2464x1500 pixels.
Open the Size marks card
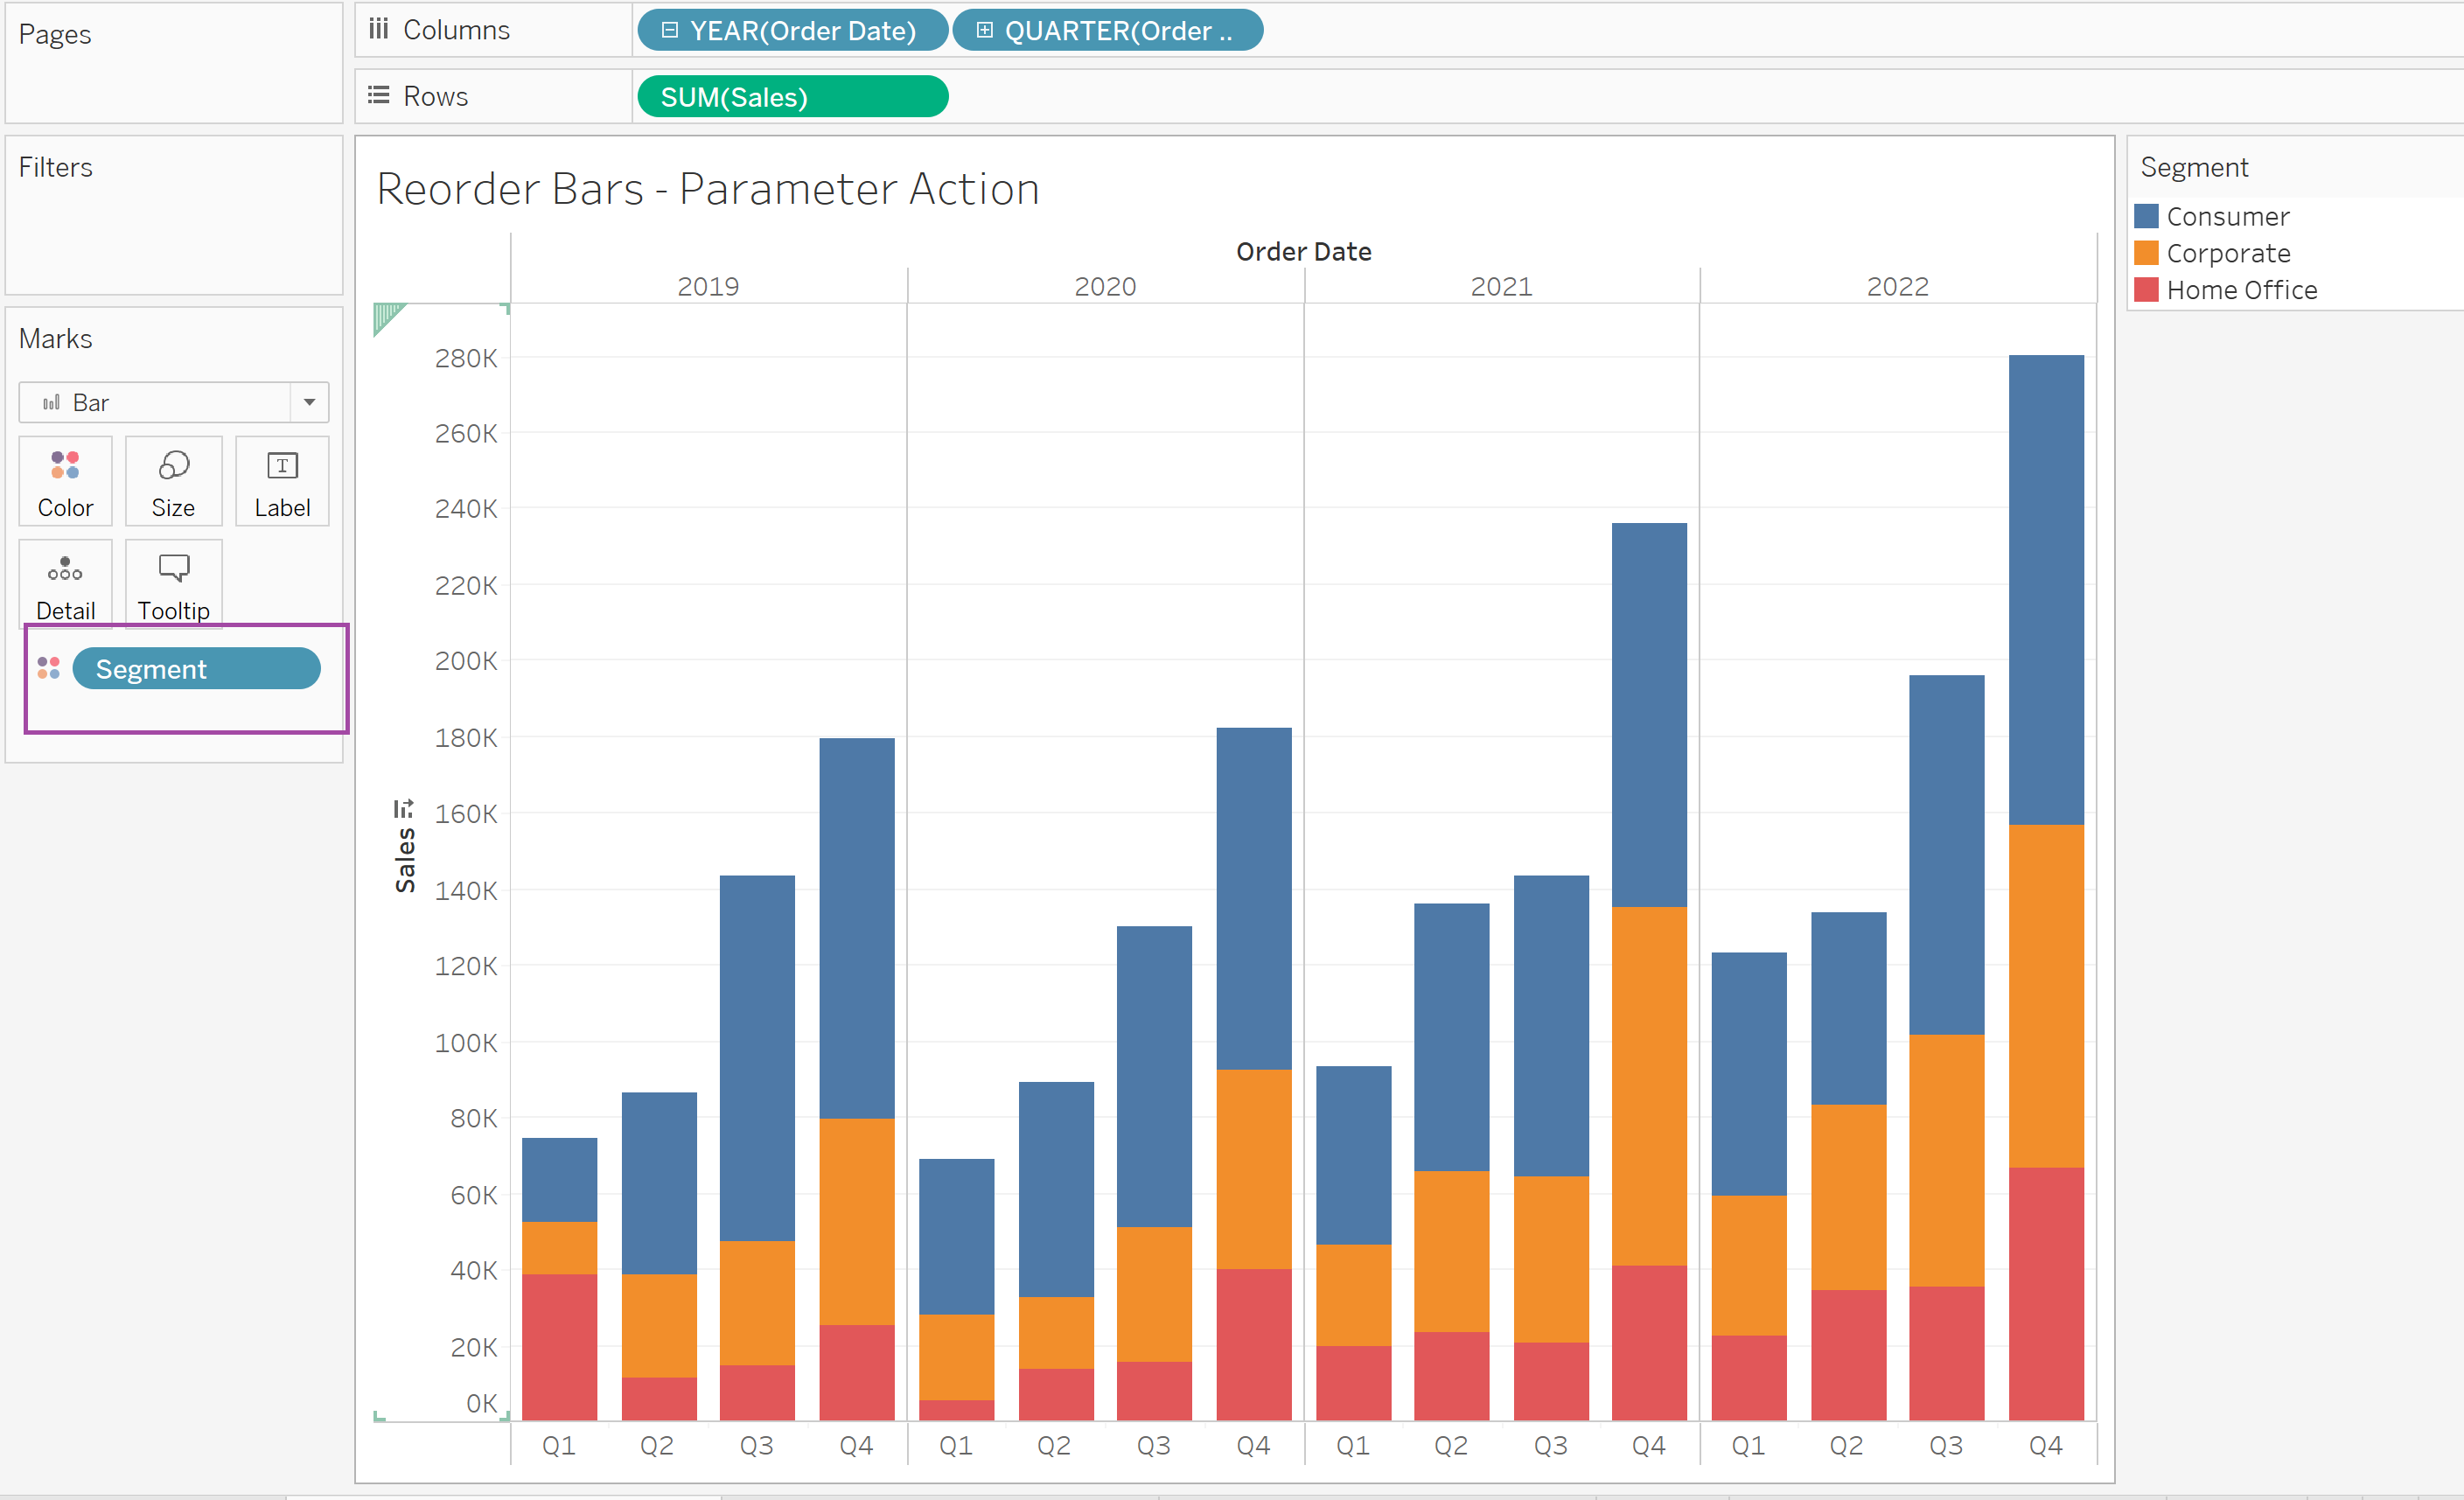click(x=173, y=481)
